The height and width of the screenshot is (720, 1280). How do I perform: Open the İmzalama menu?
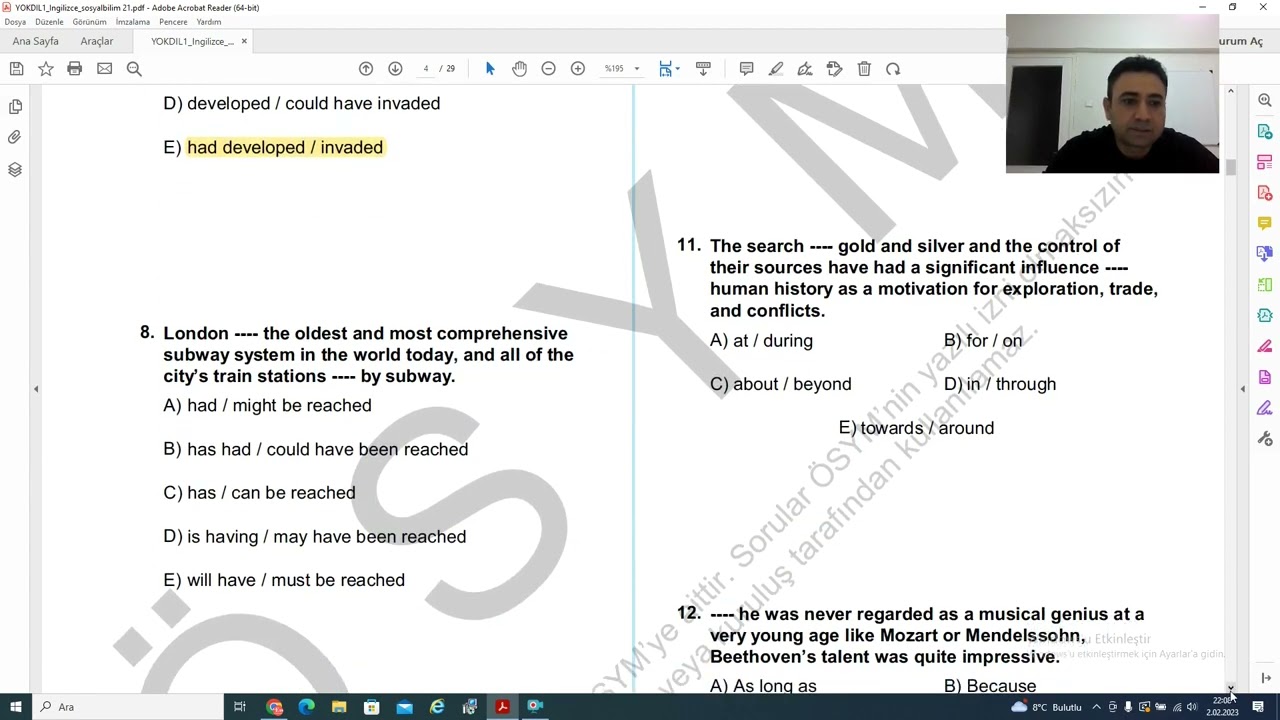132,22
